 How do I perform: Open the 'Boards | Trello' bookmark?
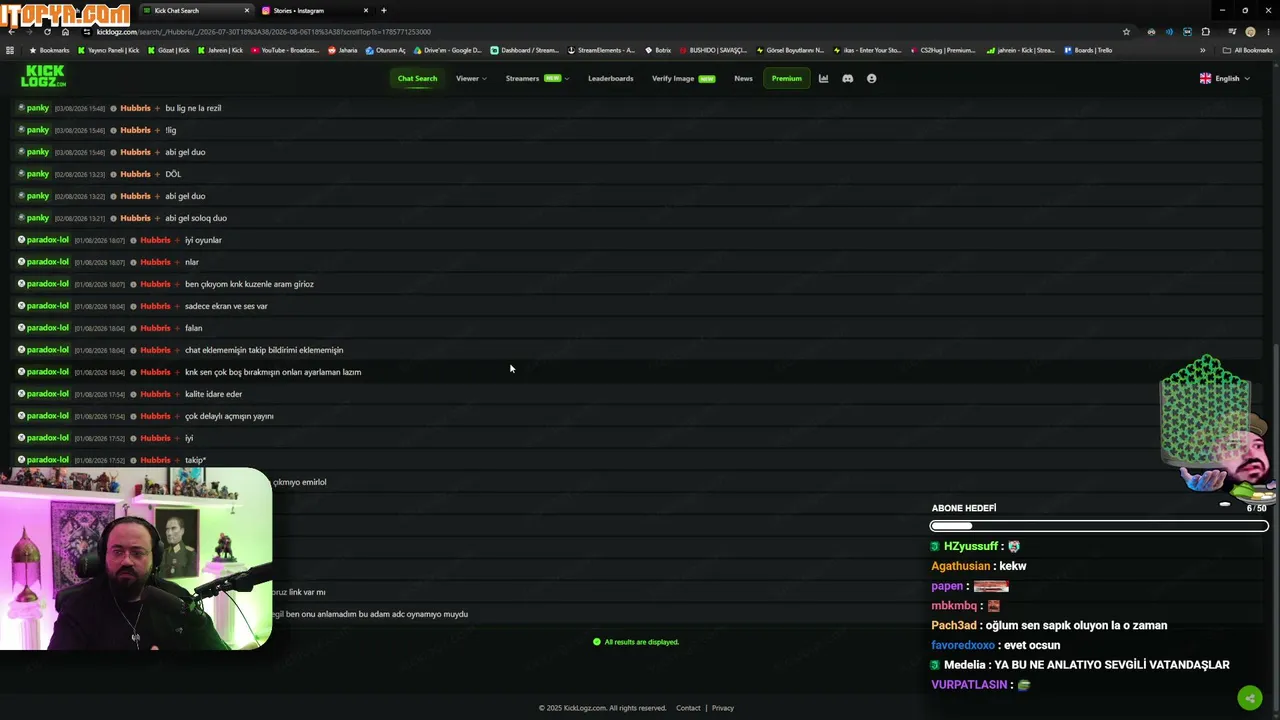(x=1088, y=50)
